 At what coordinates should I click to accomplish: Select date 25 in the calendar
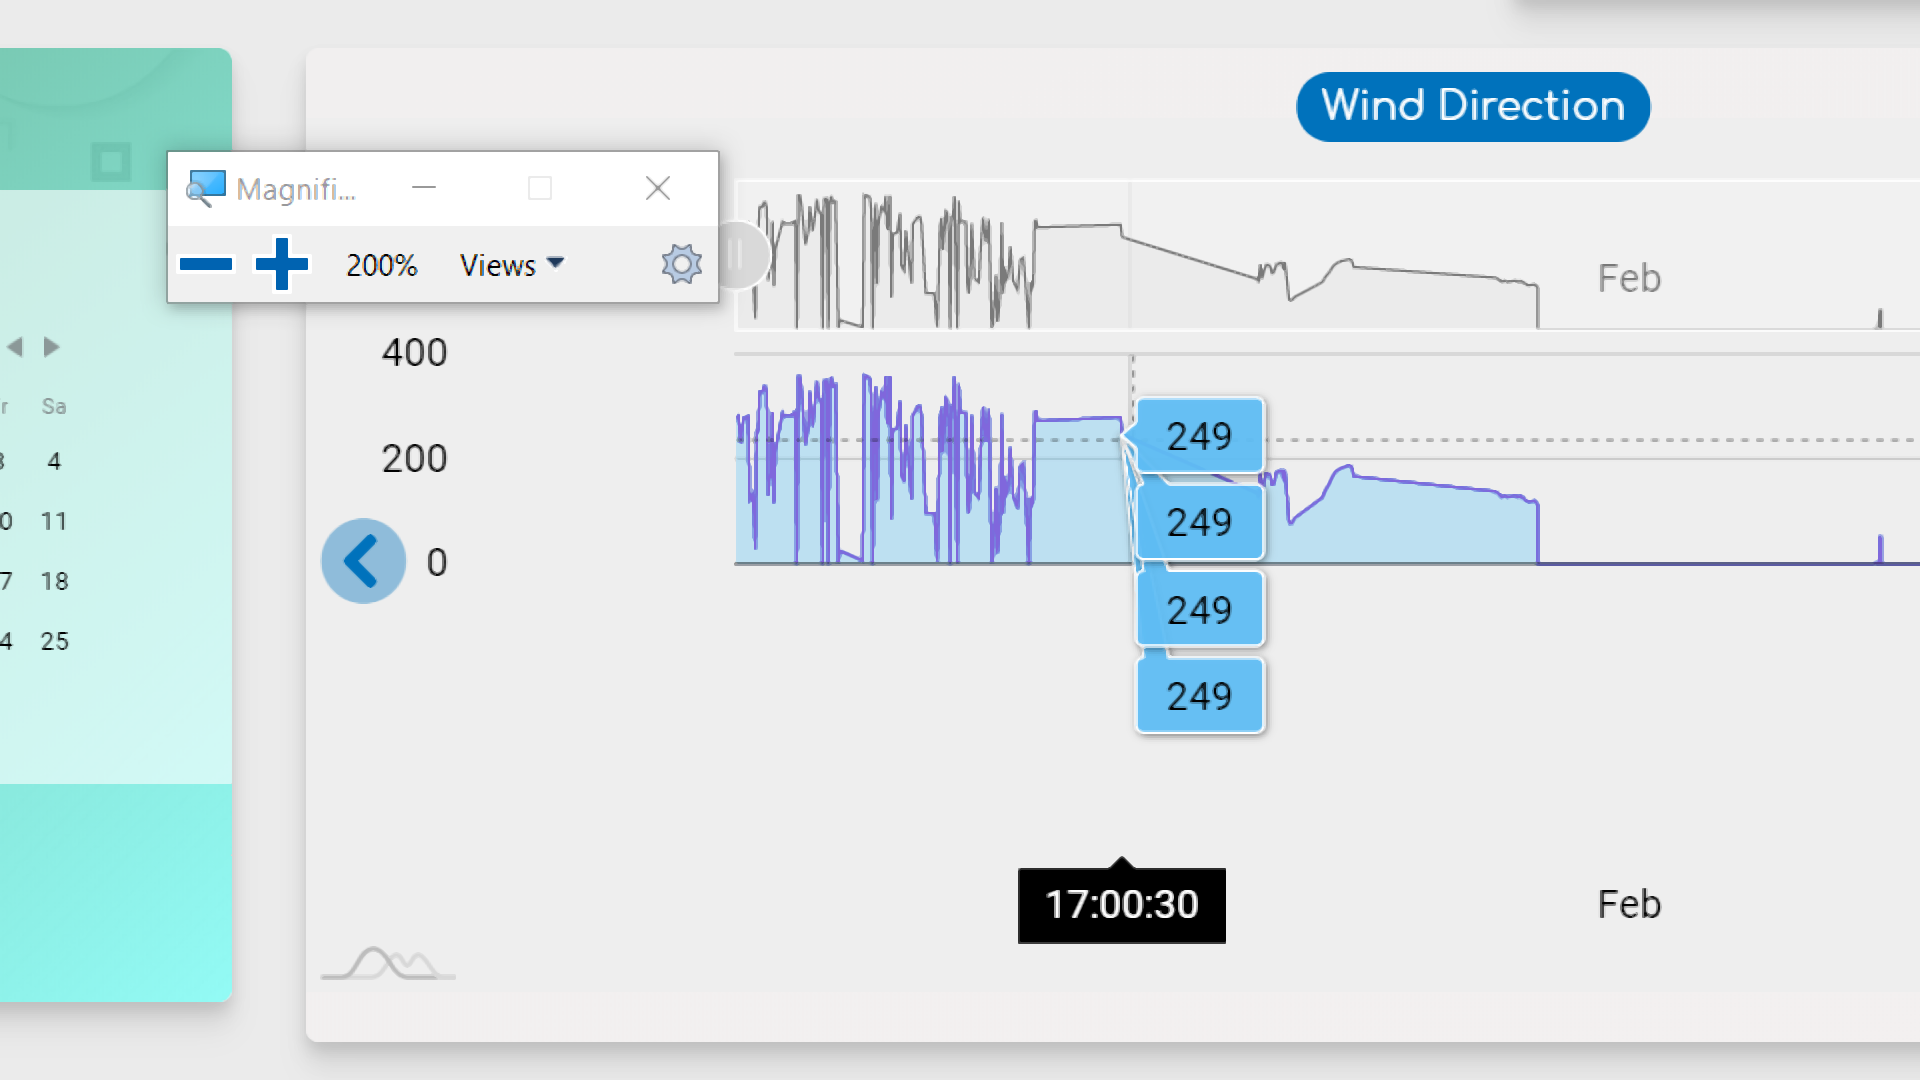[55, 641]
